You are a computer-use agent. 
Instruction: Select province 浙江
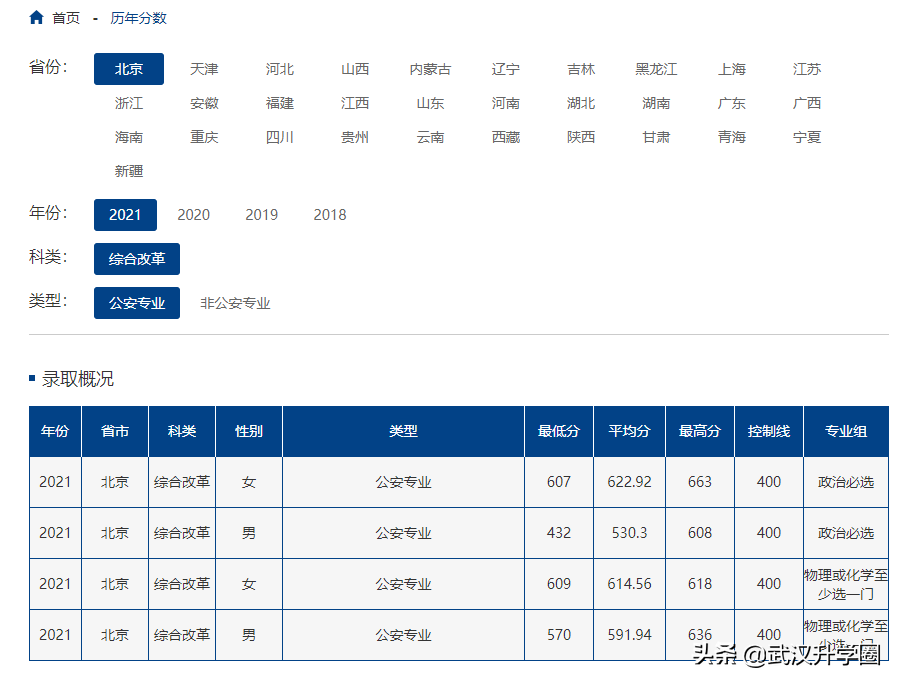tap(129, 103)
